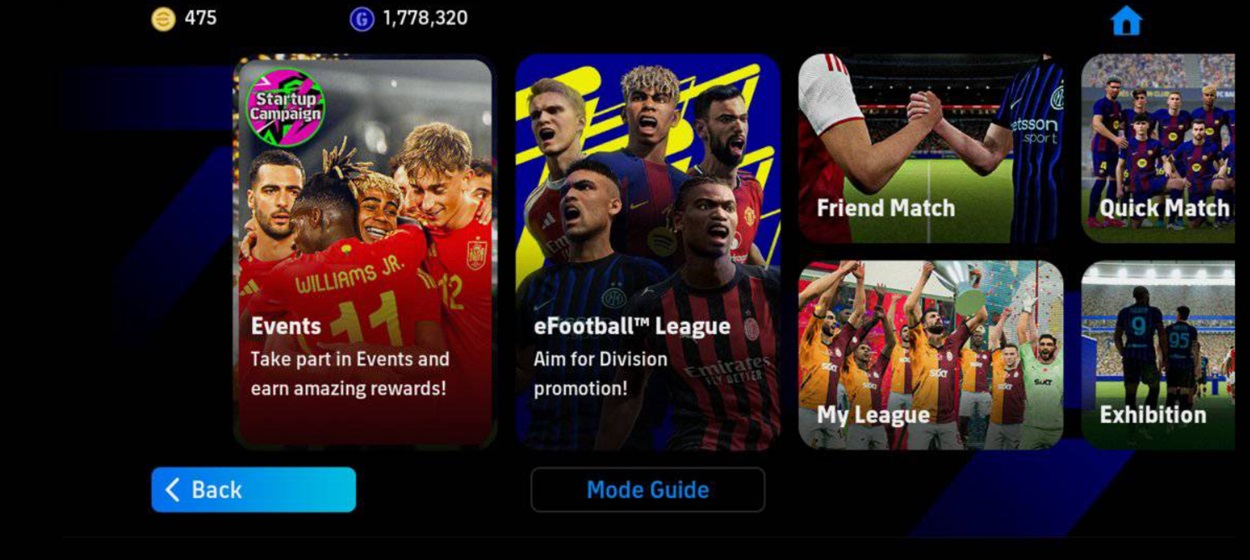Click the eFootball League title text
This screenshot has height=560, width=1250.
tap(632, 326)
